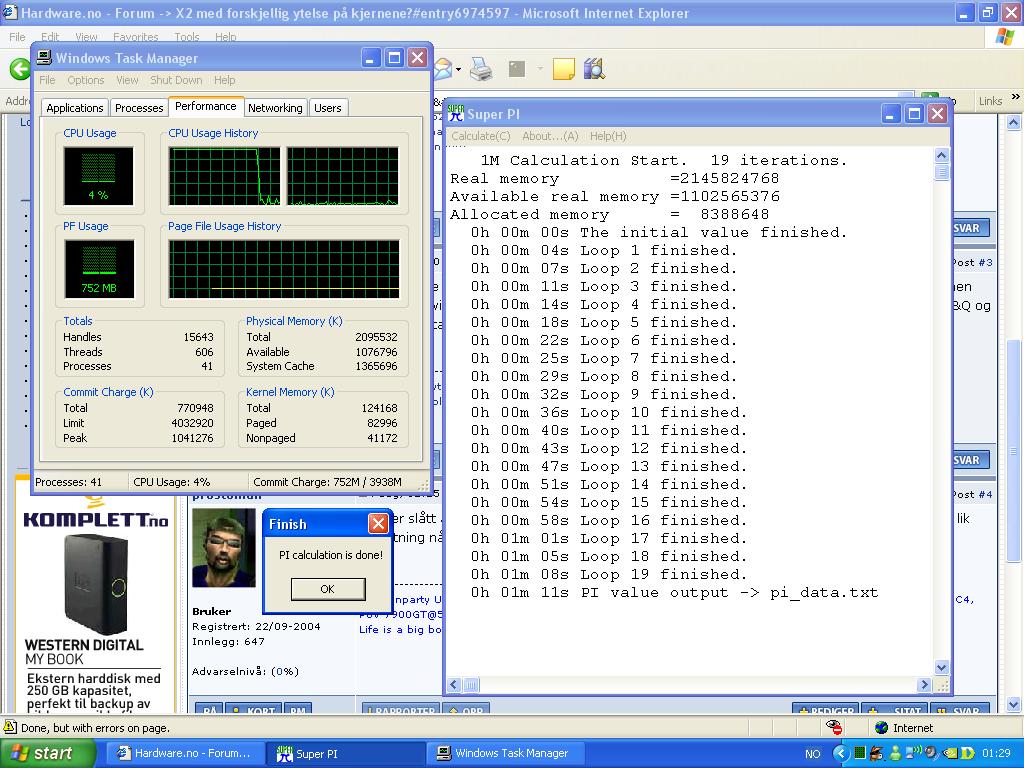Expand the Links toolbar chevron

pos(1016,97)
